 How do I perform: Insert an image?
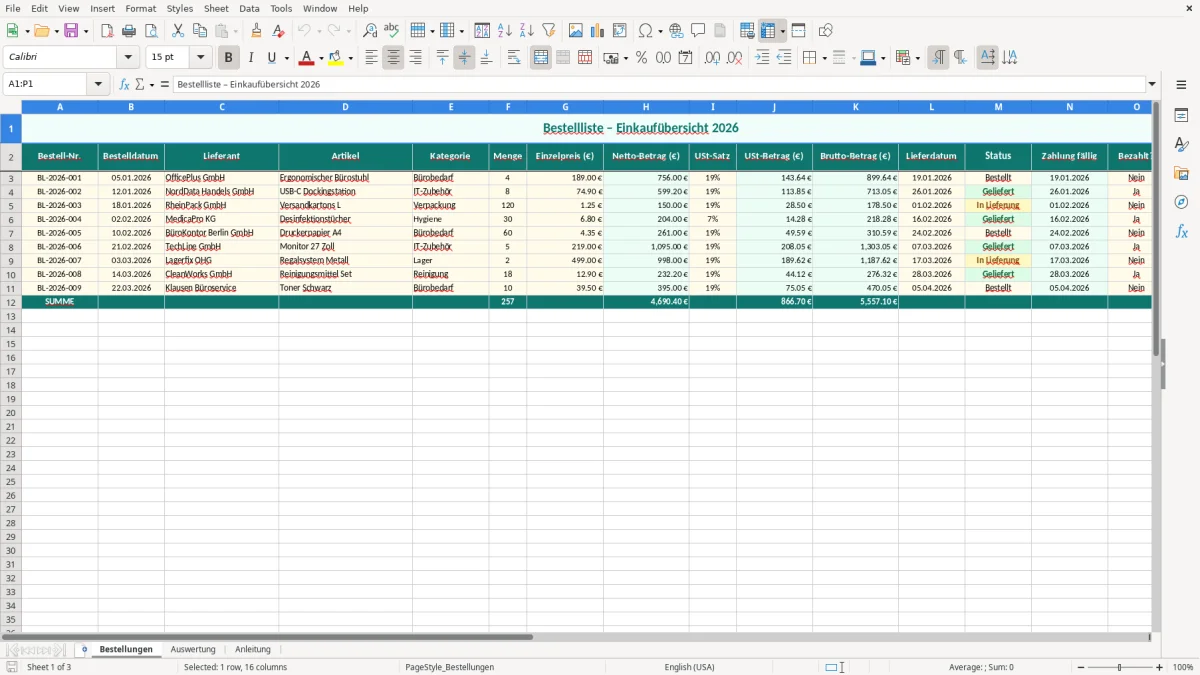point(576,31)
